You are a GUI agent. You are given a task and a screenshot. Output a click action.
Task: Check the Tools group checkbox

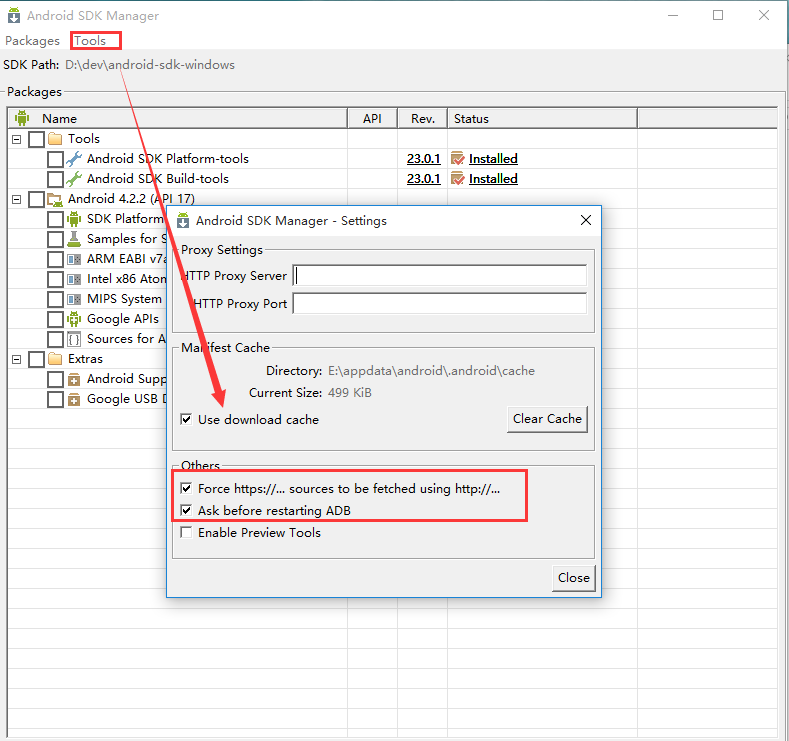(36, 139)
